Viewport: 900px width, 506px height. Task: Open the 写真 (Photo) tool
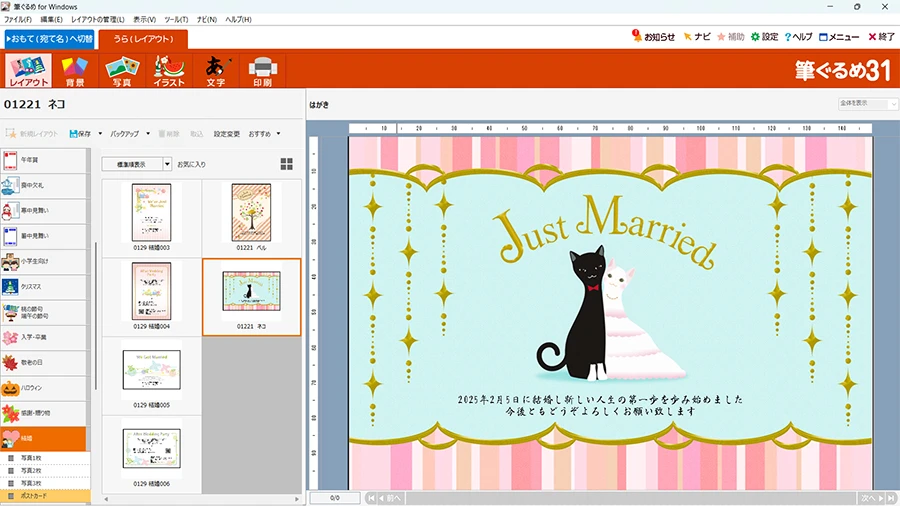point(121,70)
